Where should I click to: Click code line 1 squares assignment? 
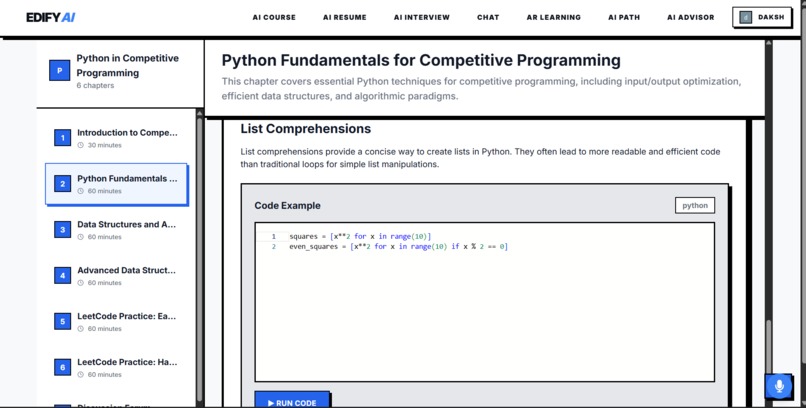point(360,236)
